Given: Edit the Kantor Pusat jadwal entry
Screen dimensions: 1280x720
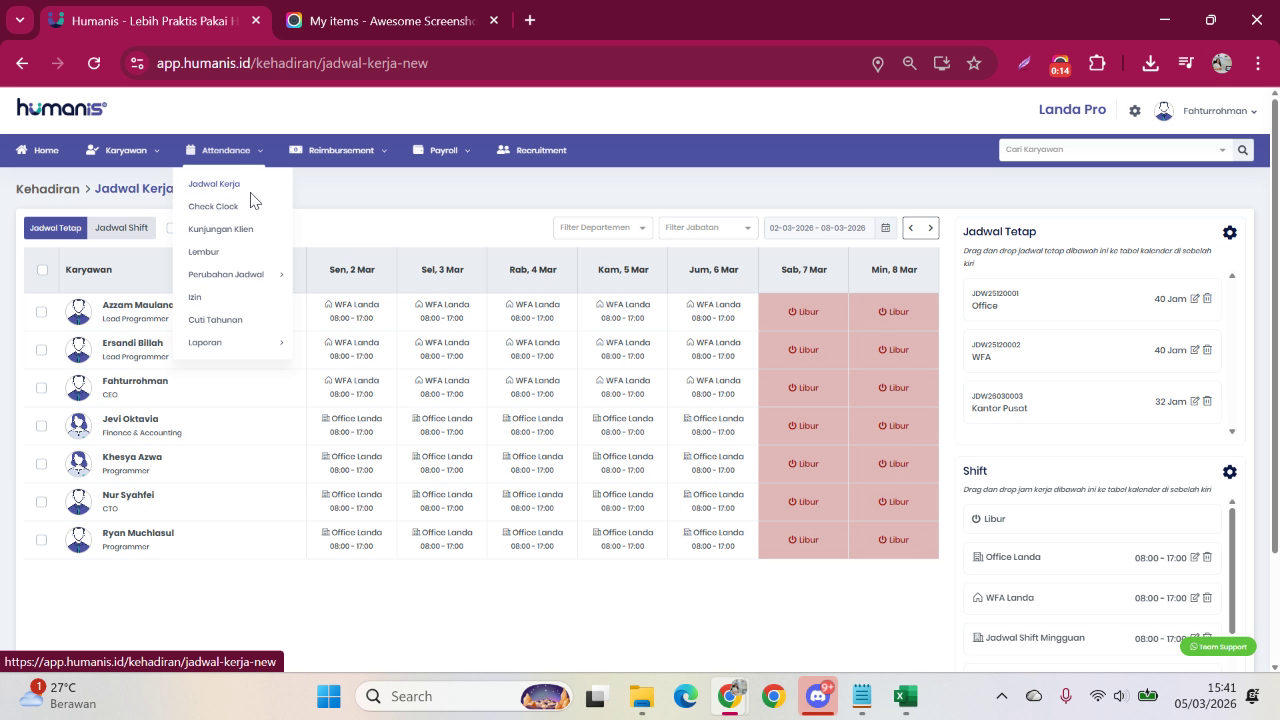Looking at the screenshot, I should click(x=1195, y=401).
